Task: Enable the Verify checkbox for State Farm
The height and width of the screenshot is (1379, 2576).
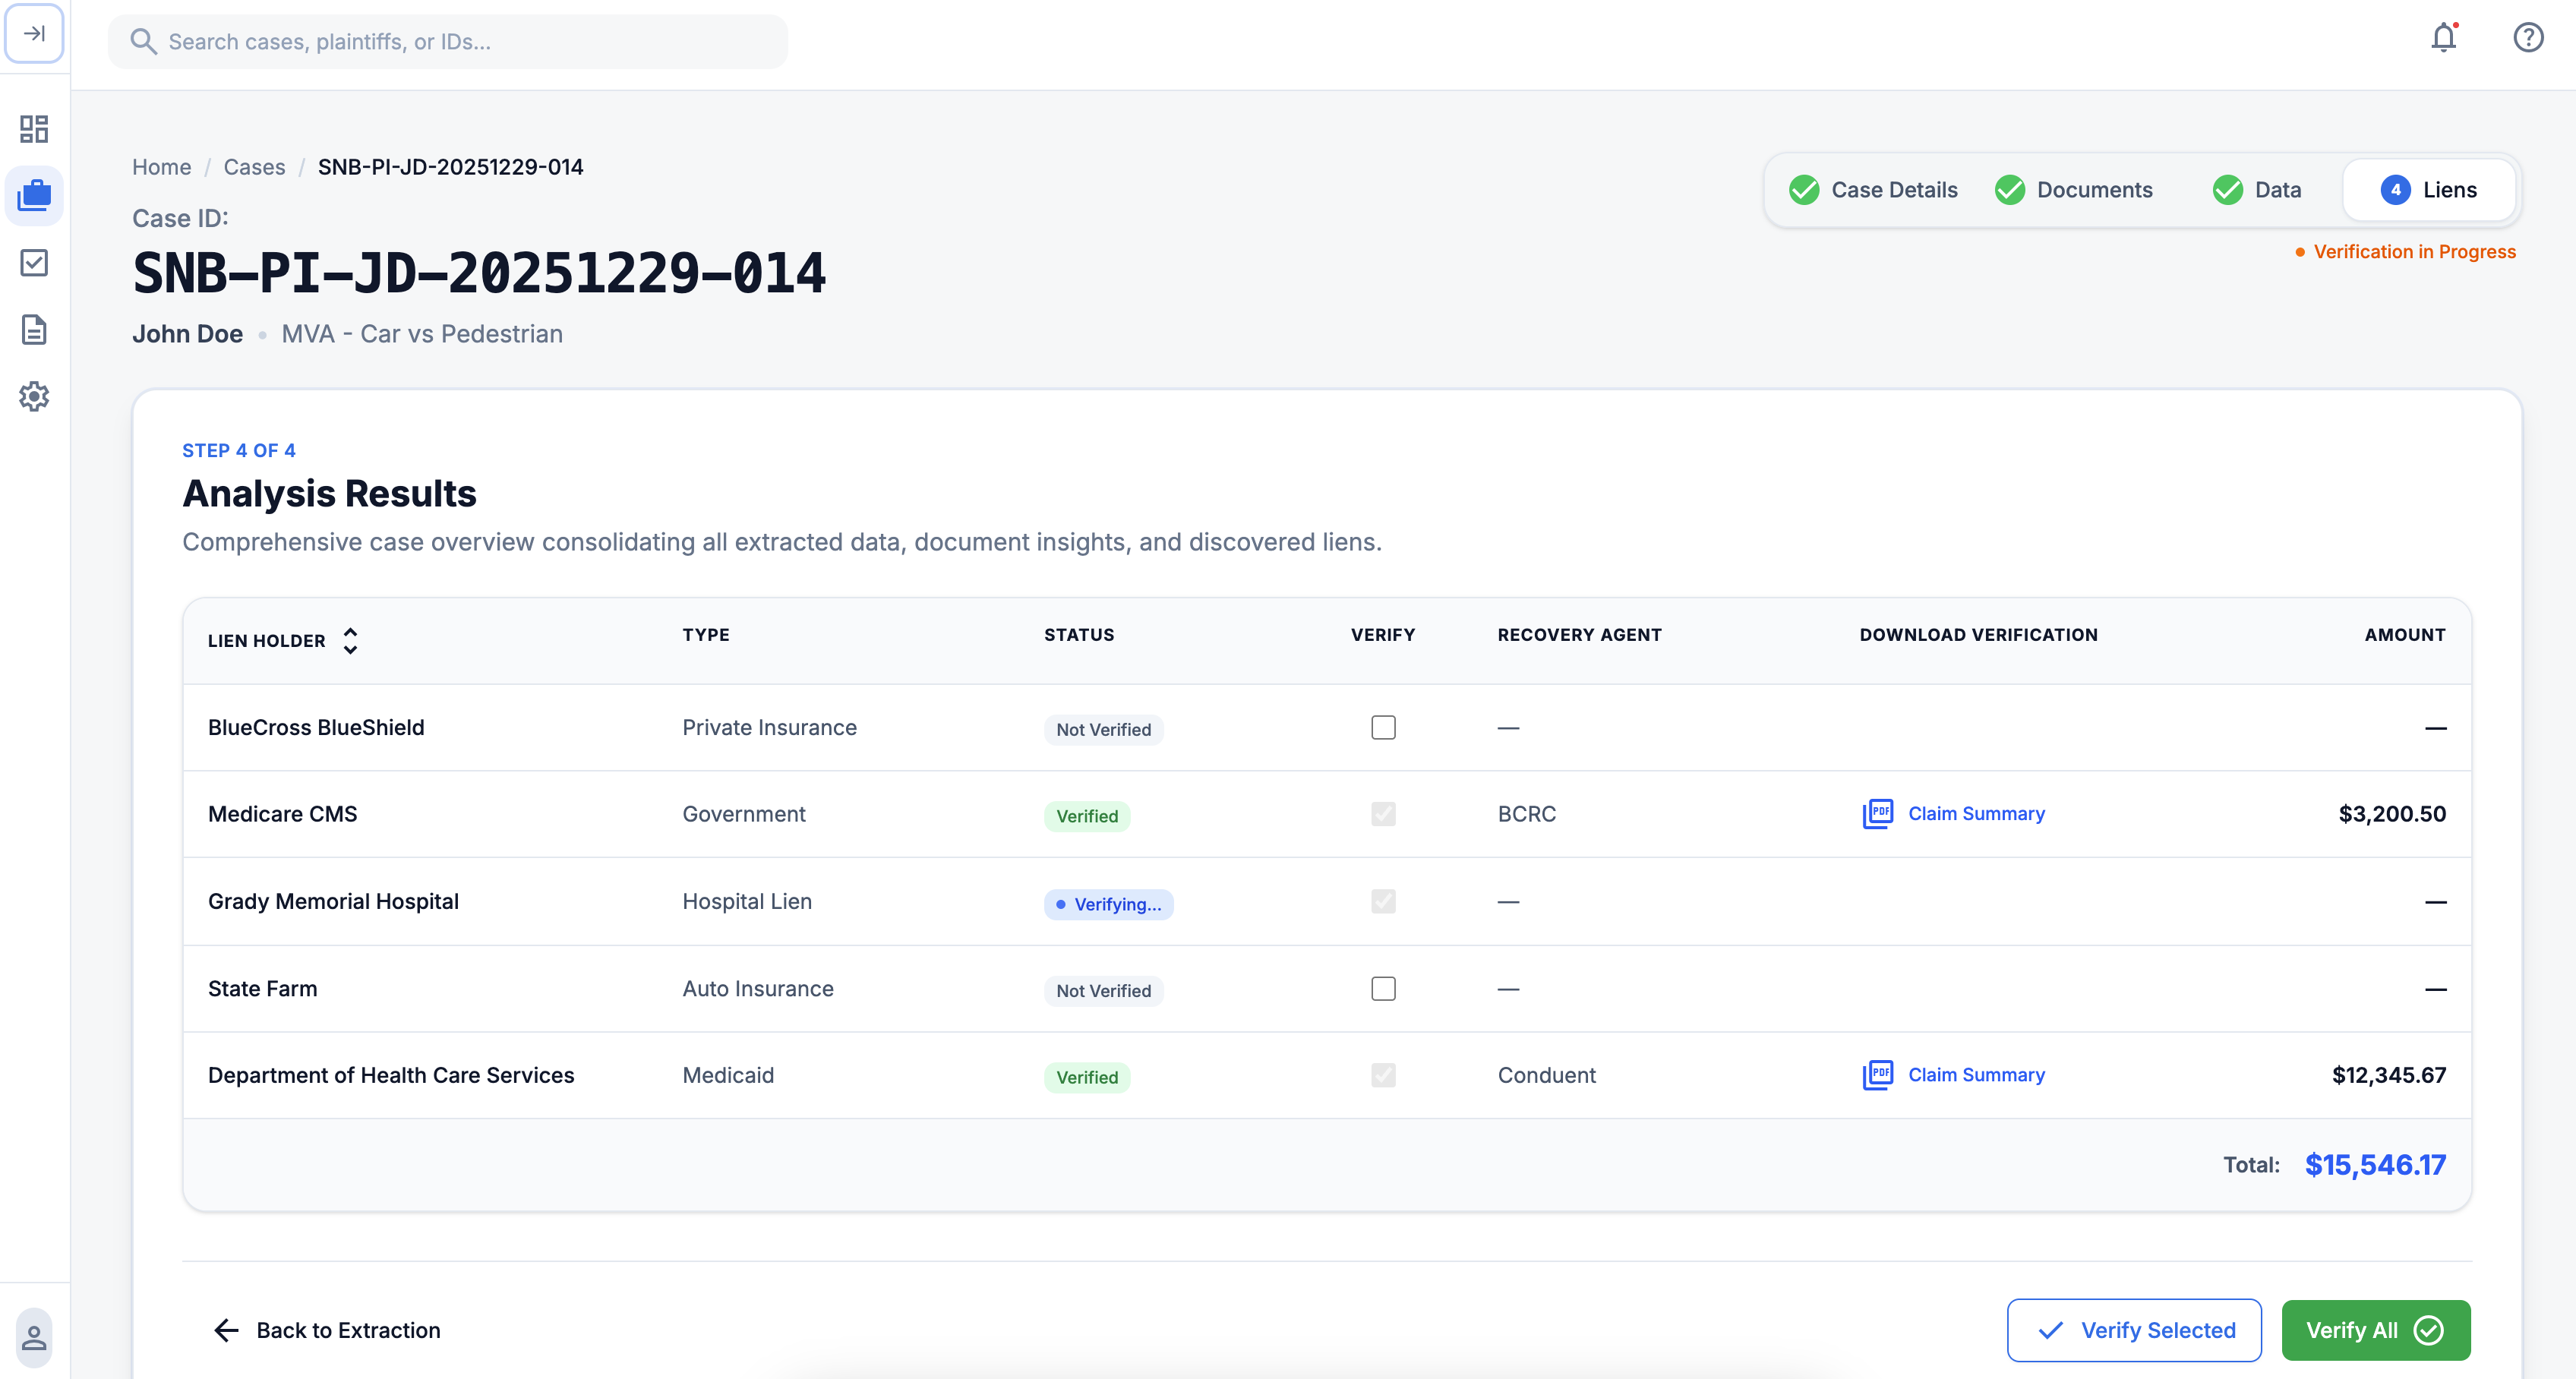Action: coord(1384,989)
